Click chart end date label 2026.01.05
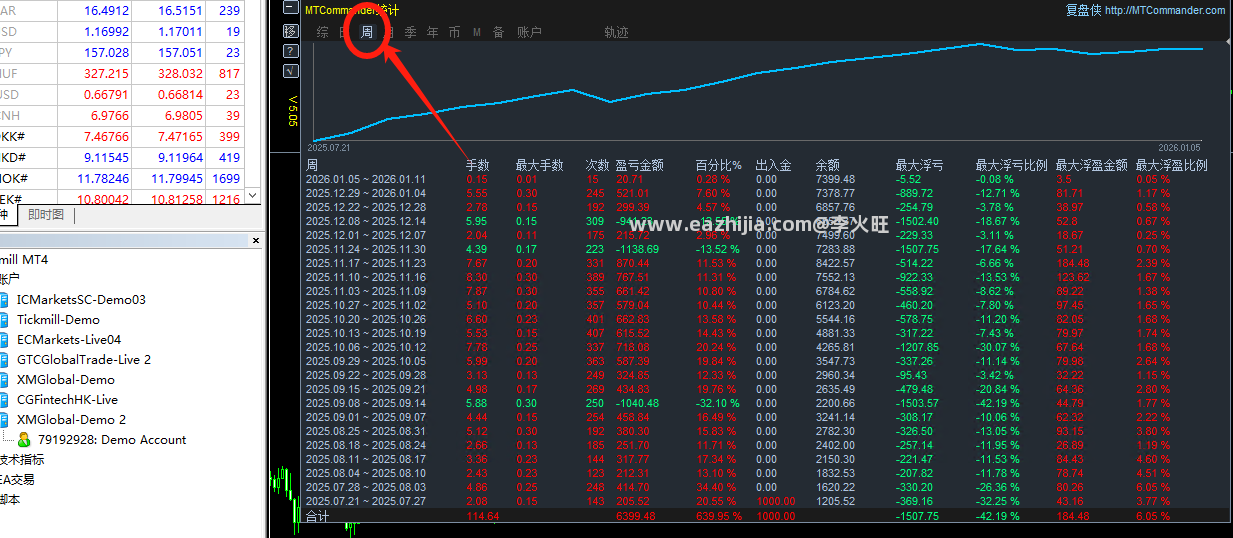The height and width of the screenshot is (538, 1233). [1180, 147]
